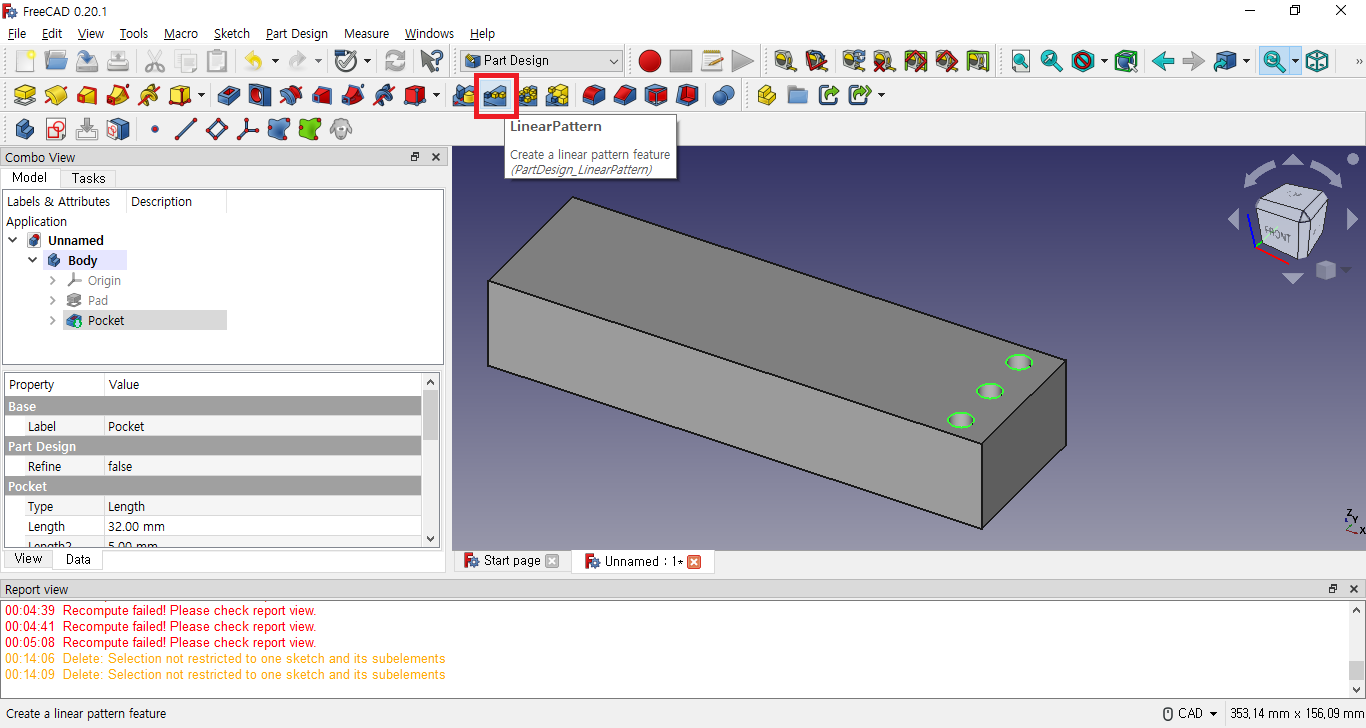The height and width of the screenshot is (728, 1366).
Task: Open the subtractive primitive dropdown arrow
Action: pos(437,96)
